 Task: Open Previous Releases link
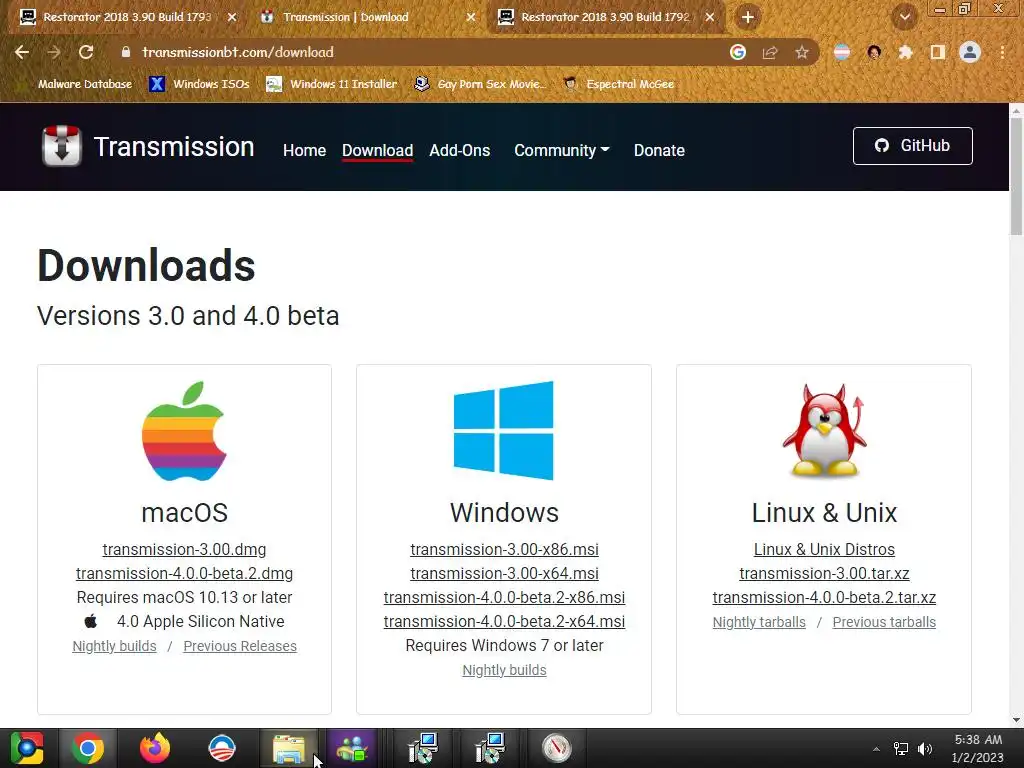[240, 647]
